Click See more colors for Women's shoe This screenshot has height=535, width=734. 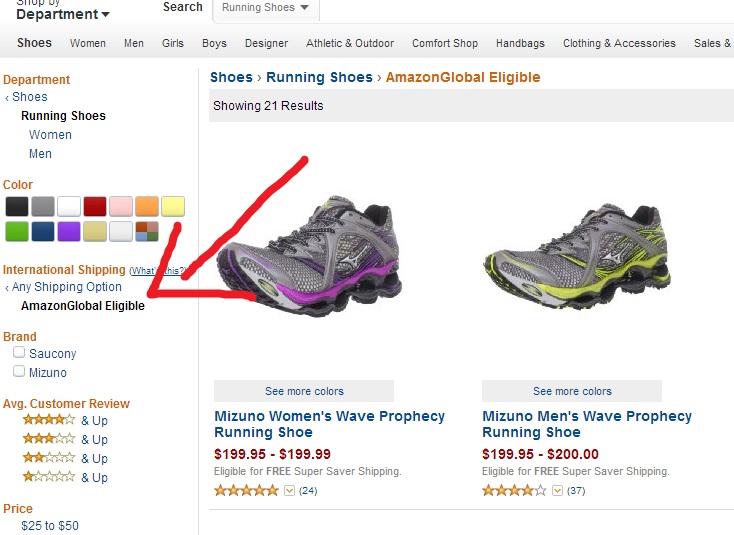[x=304, y=391]
